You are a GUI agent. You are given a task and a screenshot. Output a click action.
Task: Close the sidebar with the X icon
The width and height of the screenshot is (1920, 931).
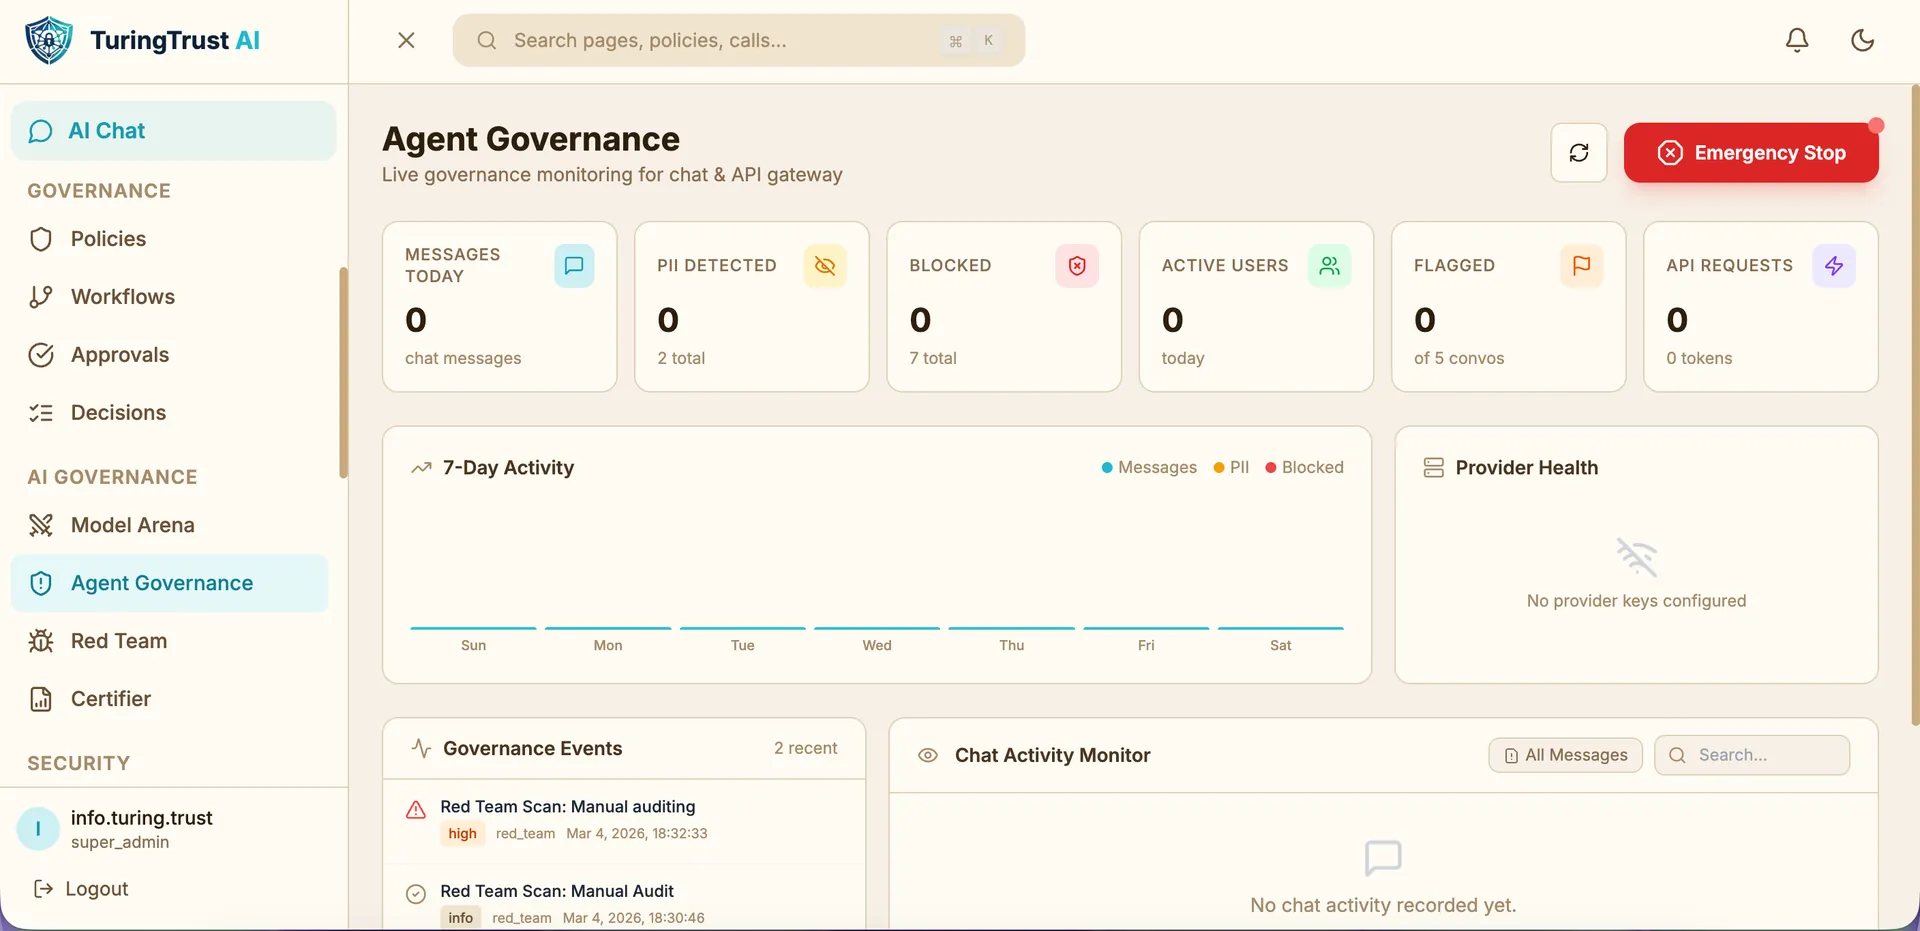(x=406, y=40)
